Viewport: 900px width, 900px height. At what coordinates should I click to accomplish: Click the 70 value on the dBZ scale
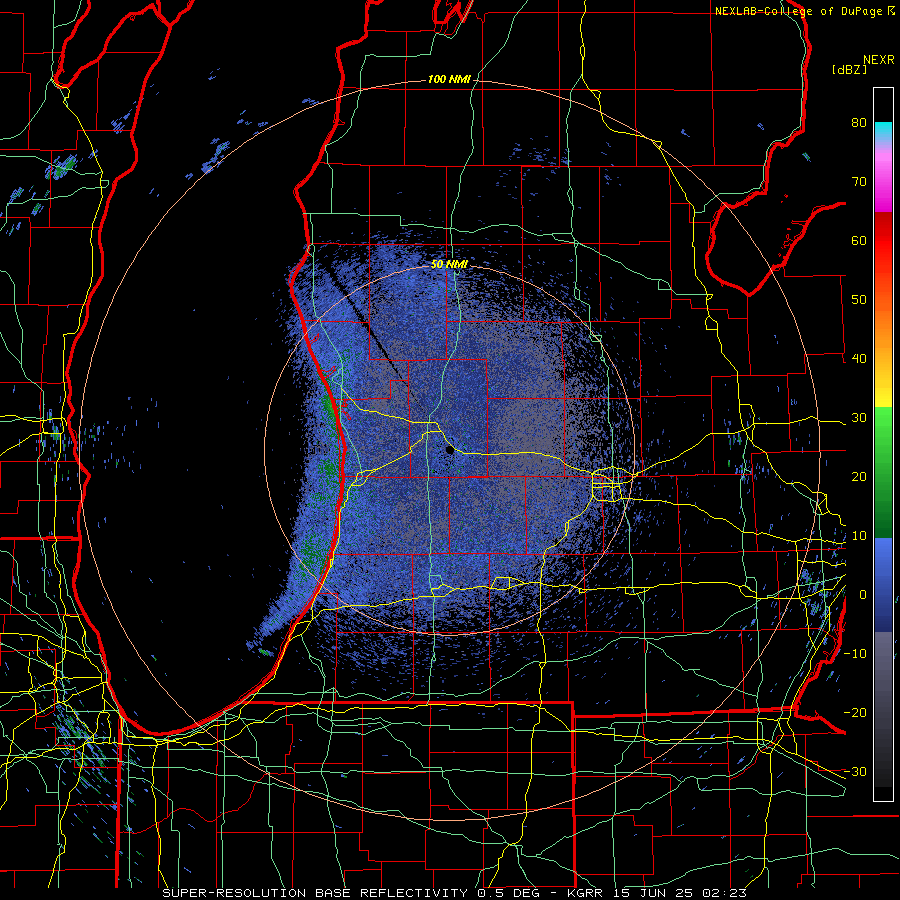tap(859, 182)
